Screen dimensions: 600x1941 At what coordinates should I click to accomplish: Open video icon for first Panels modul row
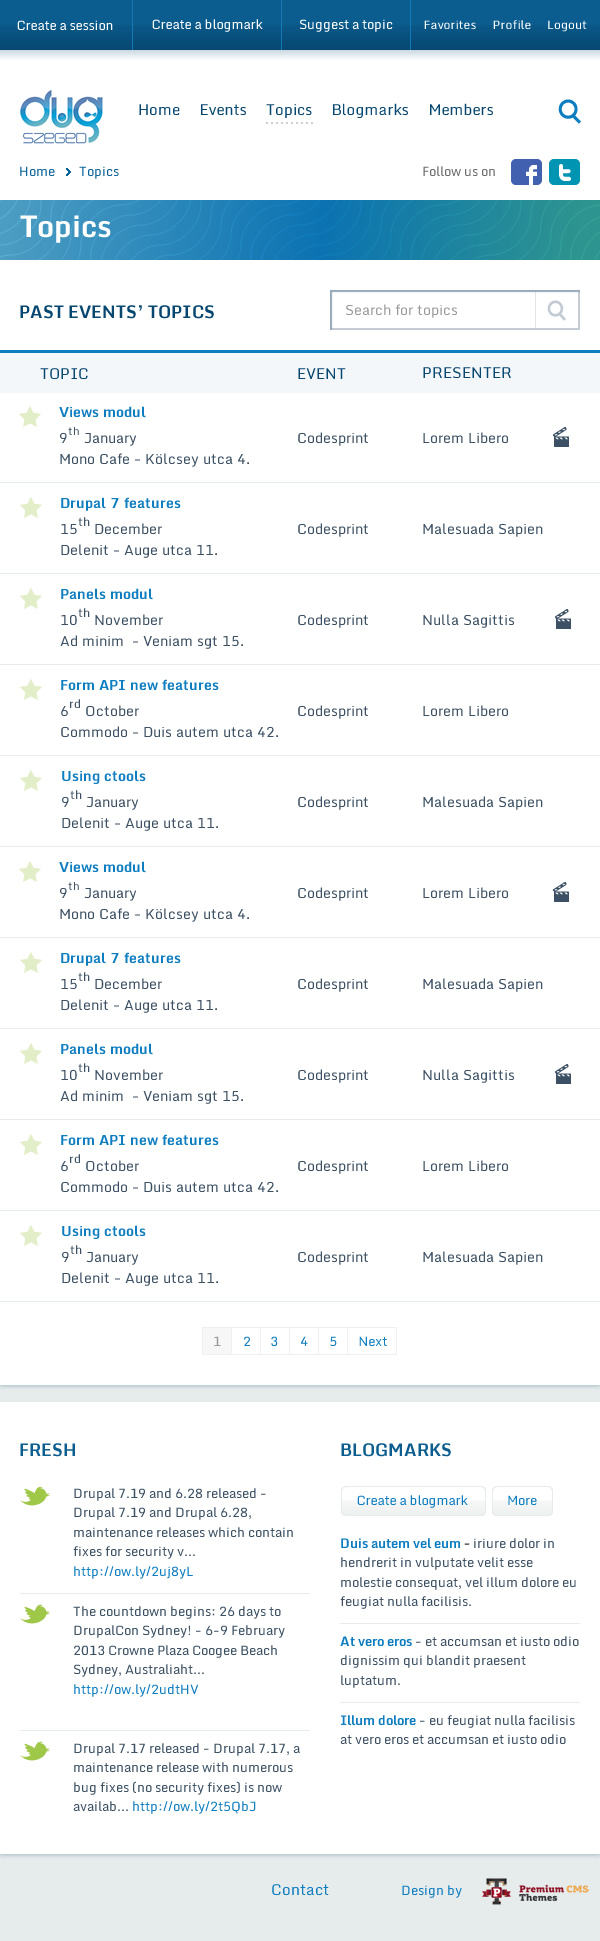(563, 620)
